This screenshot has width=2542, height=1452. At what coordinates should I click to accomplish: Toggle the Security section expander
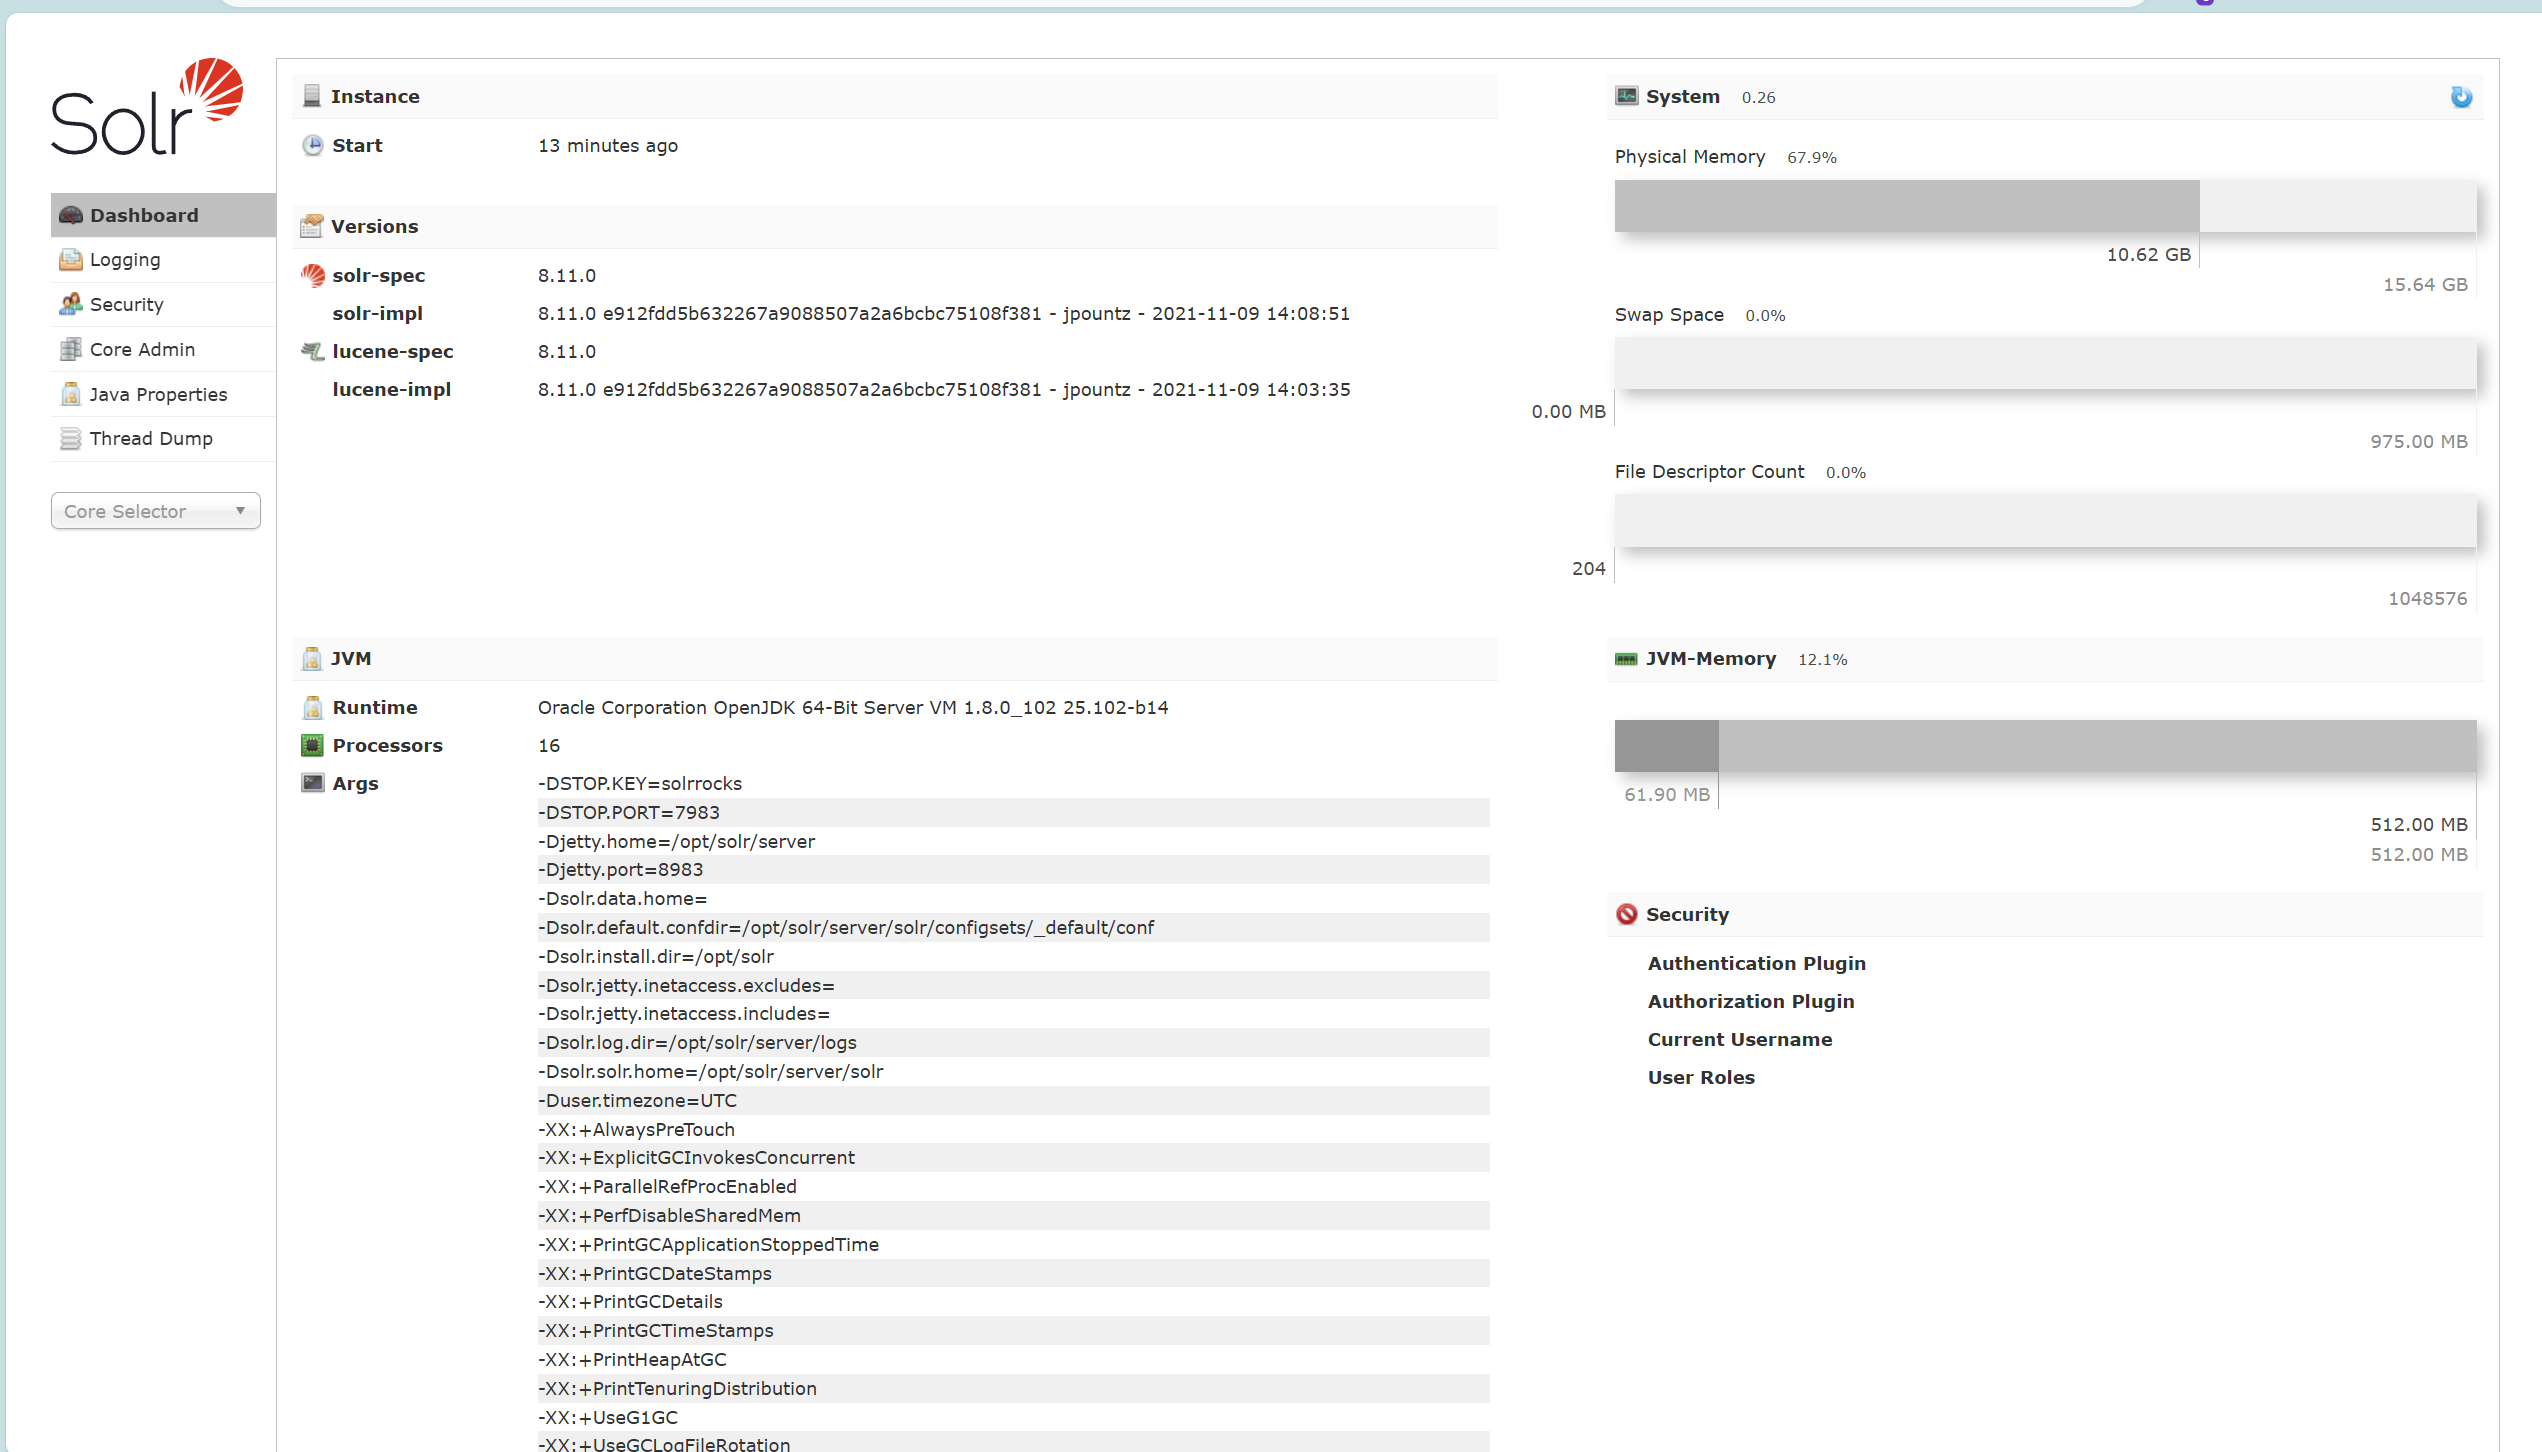coord(1687,913)
